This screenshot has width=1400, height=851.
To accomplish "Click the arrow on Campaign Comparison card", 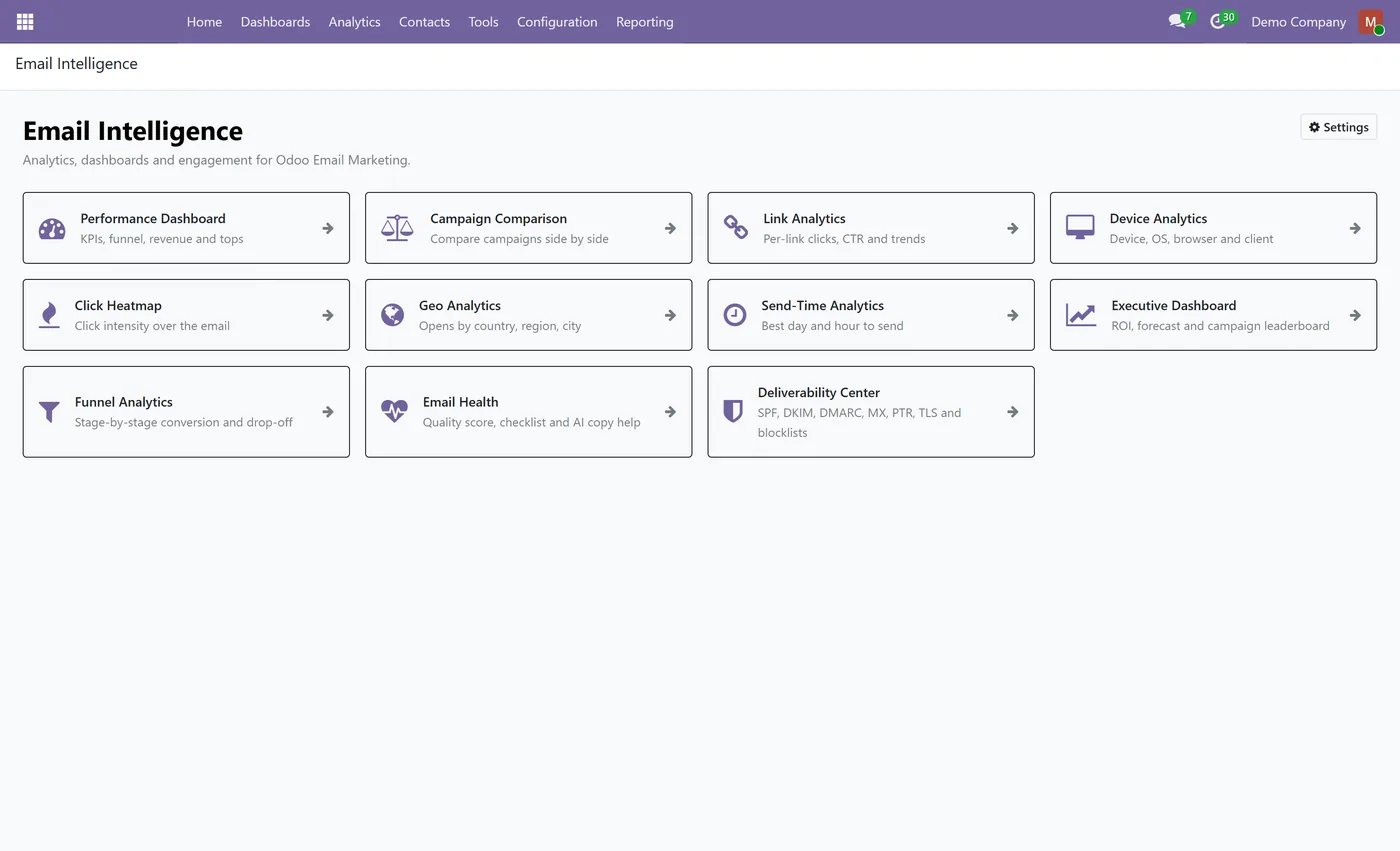I will pyautogui.click(x=670, y=228).
